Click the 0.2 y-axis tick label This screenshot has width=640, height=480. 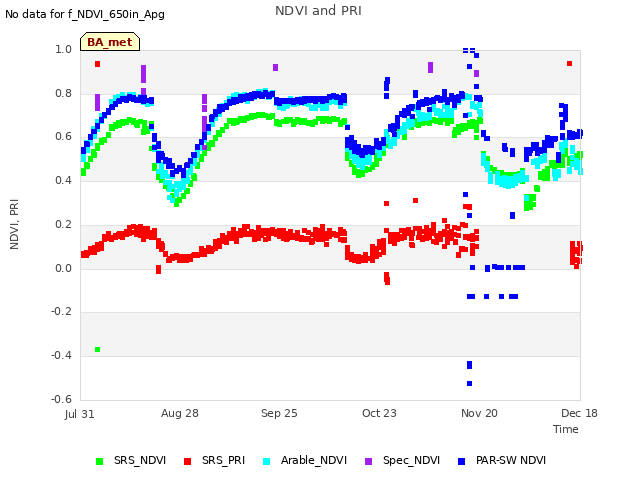click(63, 224)
